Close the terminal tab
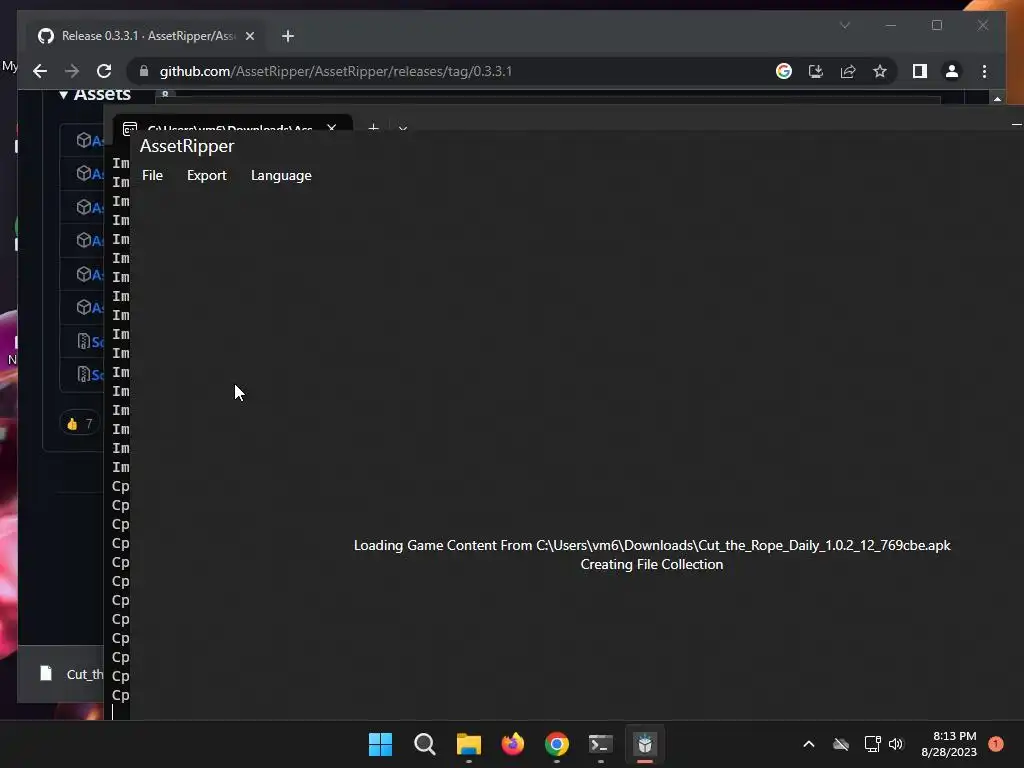The height and width of the screenshot is (768, 1024). pyautogui.click(x=332, y=127)
